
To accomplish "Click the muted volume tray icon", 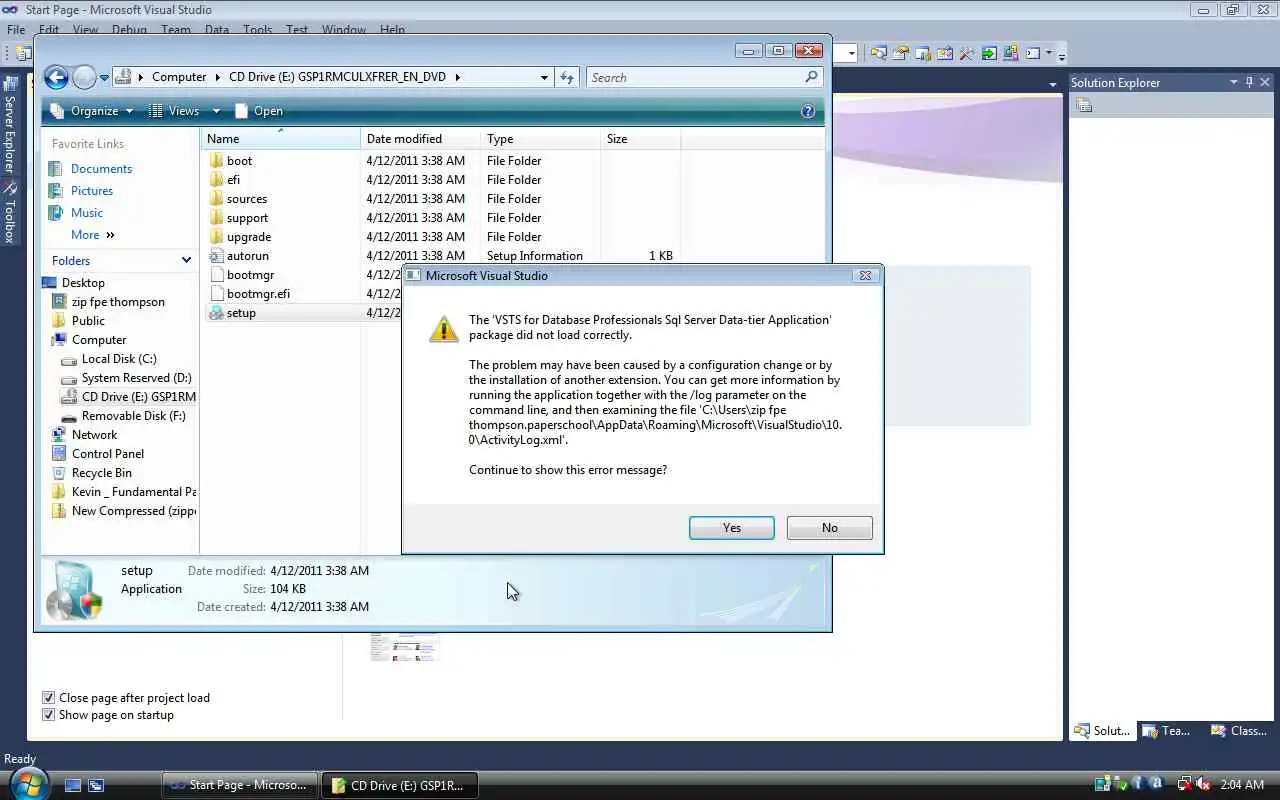I will [x=1203, y=785].
